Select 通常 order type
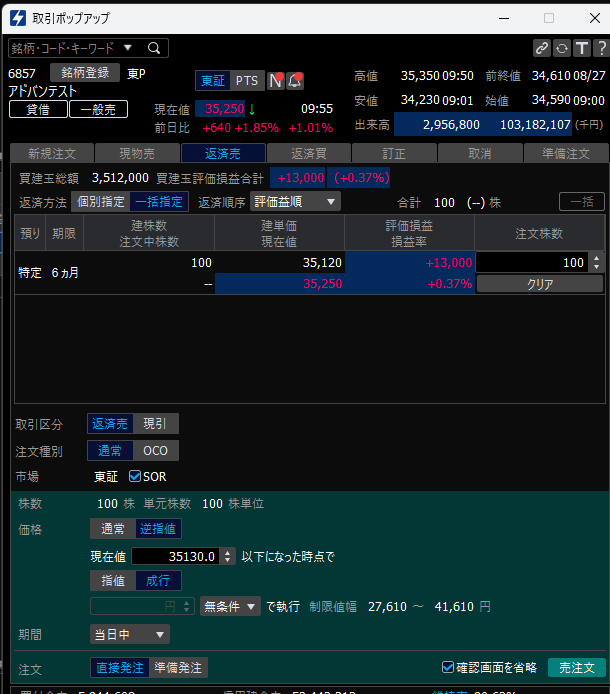610x694 pixels. pos(110,451)
